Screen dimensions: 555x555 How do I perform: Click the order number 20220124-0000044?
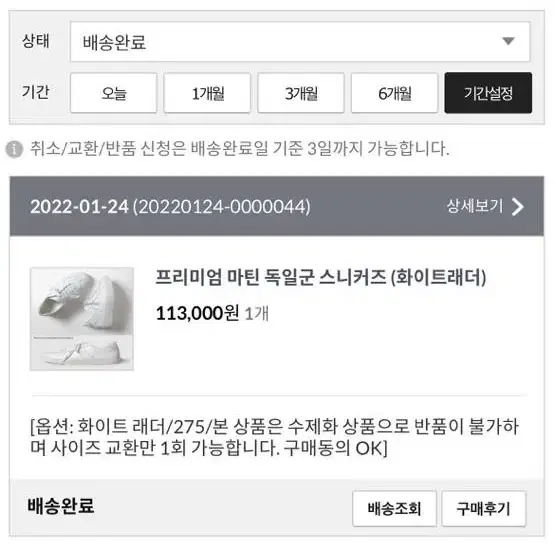[222, 207]
